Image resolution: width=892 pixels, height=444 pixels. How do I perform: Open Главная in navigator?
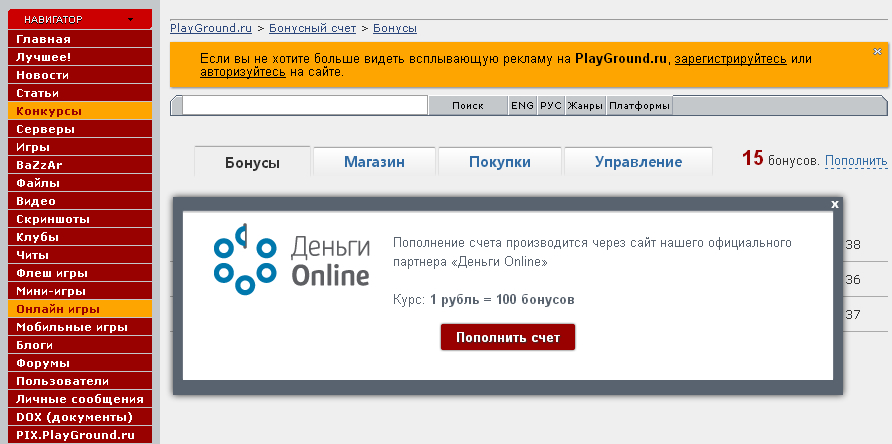(80, 39)
